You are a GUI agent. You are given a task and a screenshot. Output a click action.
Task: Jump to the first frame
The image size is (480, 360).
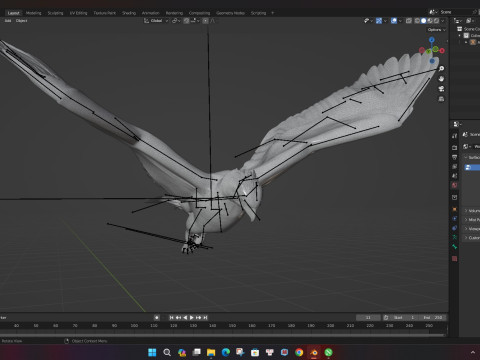(x=171, y=317)
